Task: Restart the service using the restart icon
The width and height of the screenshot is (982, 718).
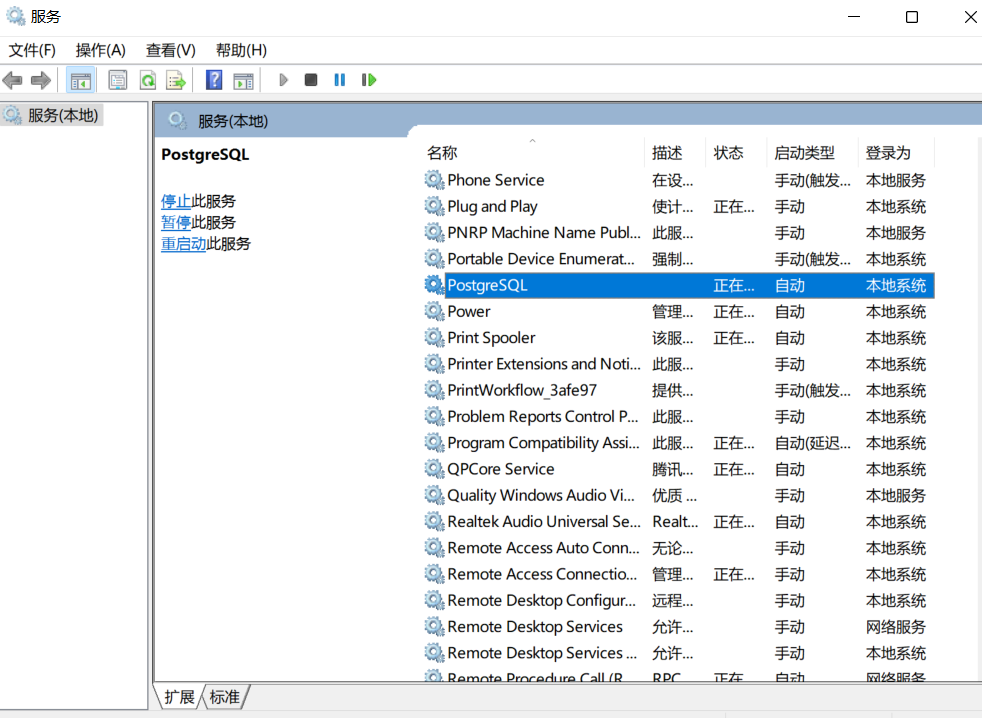Action: pyautogui.click(x=368, y=80)
